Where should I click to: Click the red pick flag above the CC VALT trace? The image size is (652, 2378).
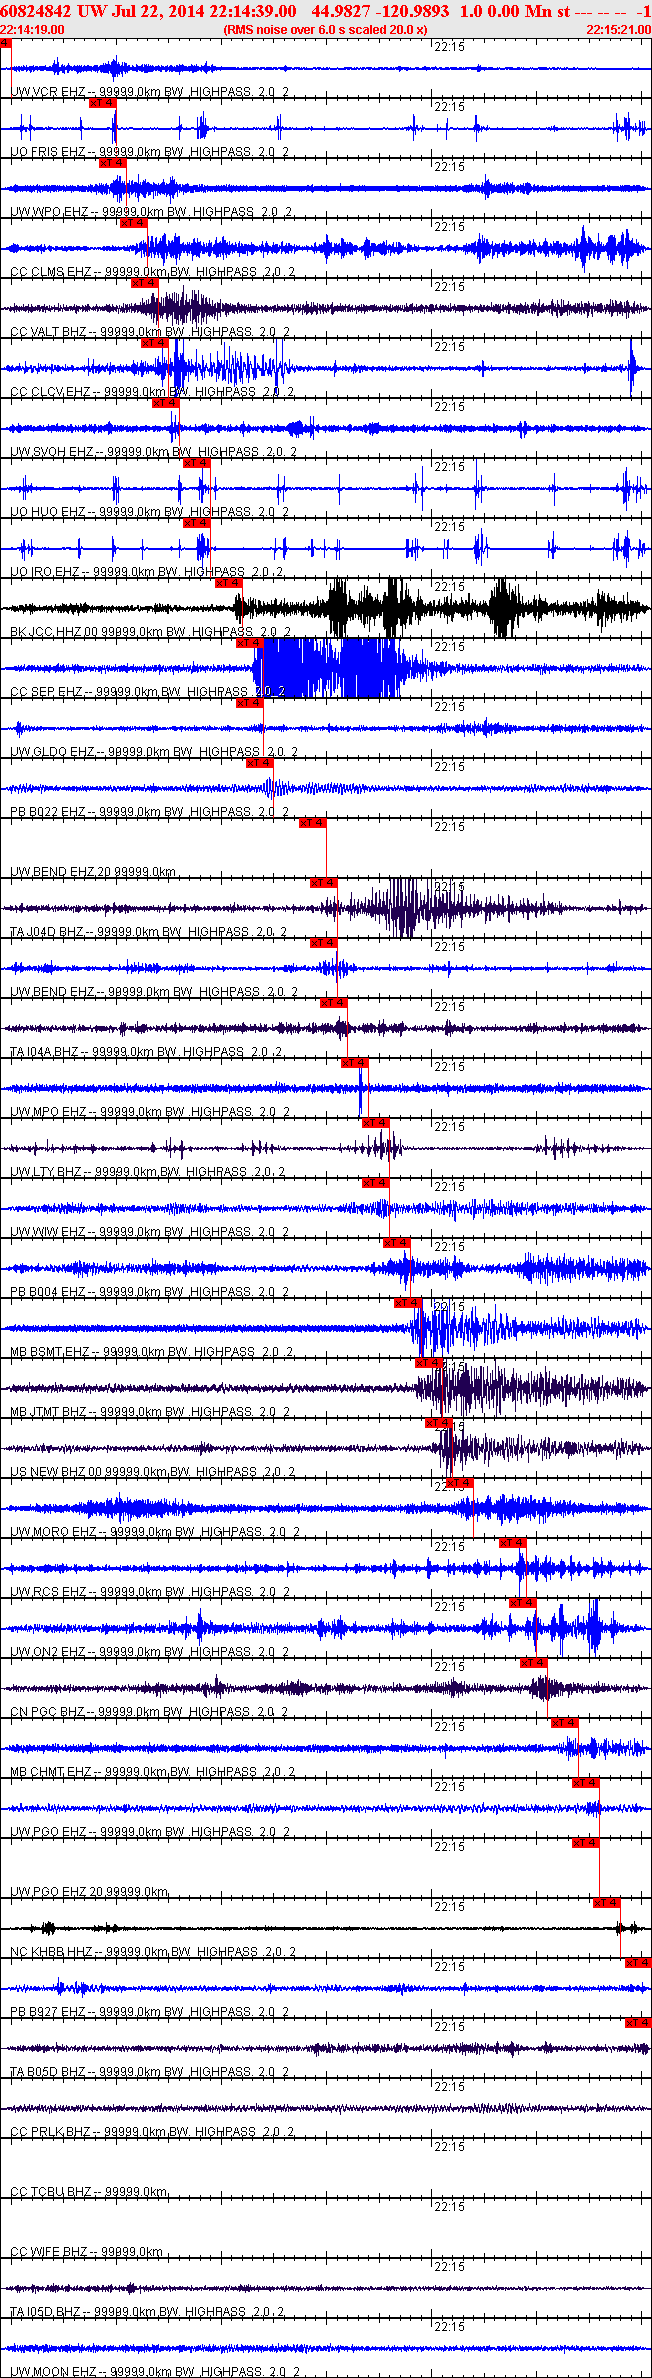(145, 283)
